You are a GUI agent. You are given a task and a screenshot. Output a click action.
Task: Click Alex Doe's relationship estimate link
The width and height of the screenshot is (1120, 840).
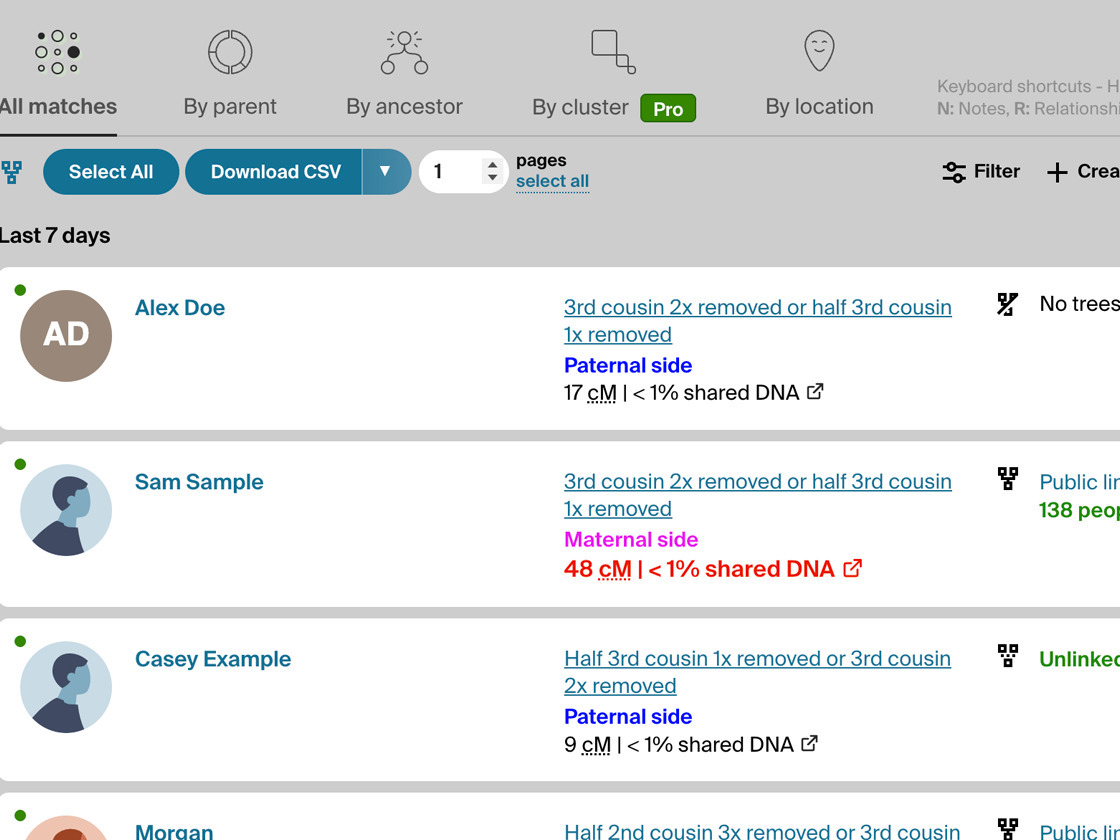pos(757,321)
